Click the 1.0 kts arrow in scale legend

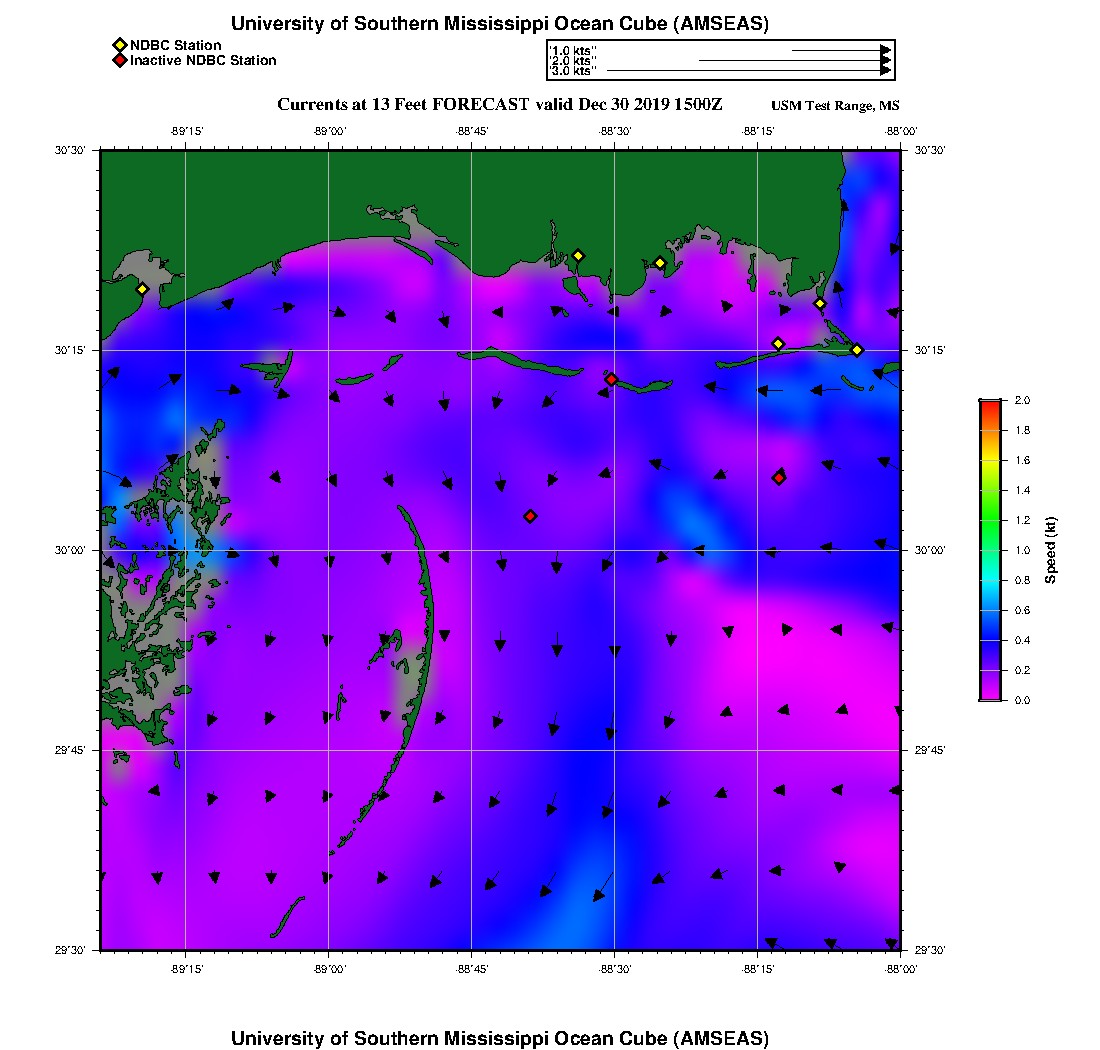coord(840,50)
